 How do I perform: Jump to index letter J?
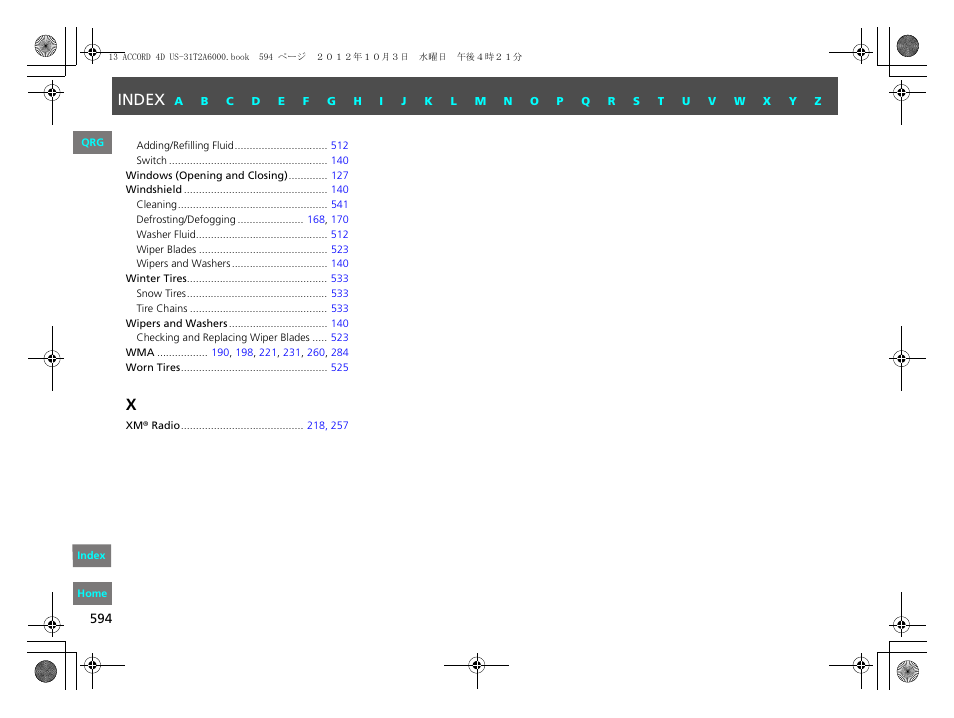tap(403, 101)
